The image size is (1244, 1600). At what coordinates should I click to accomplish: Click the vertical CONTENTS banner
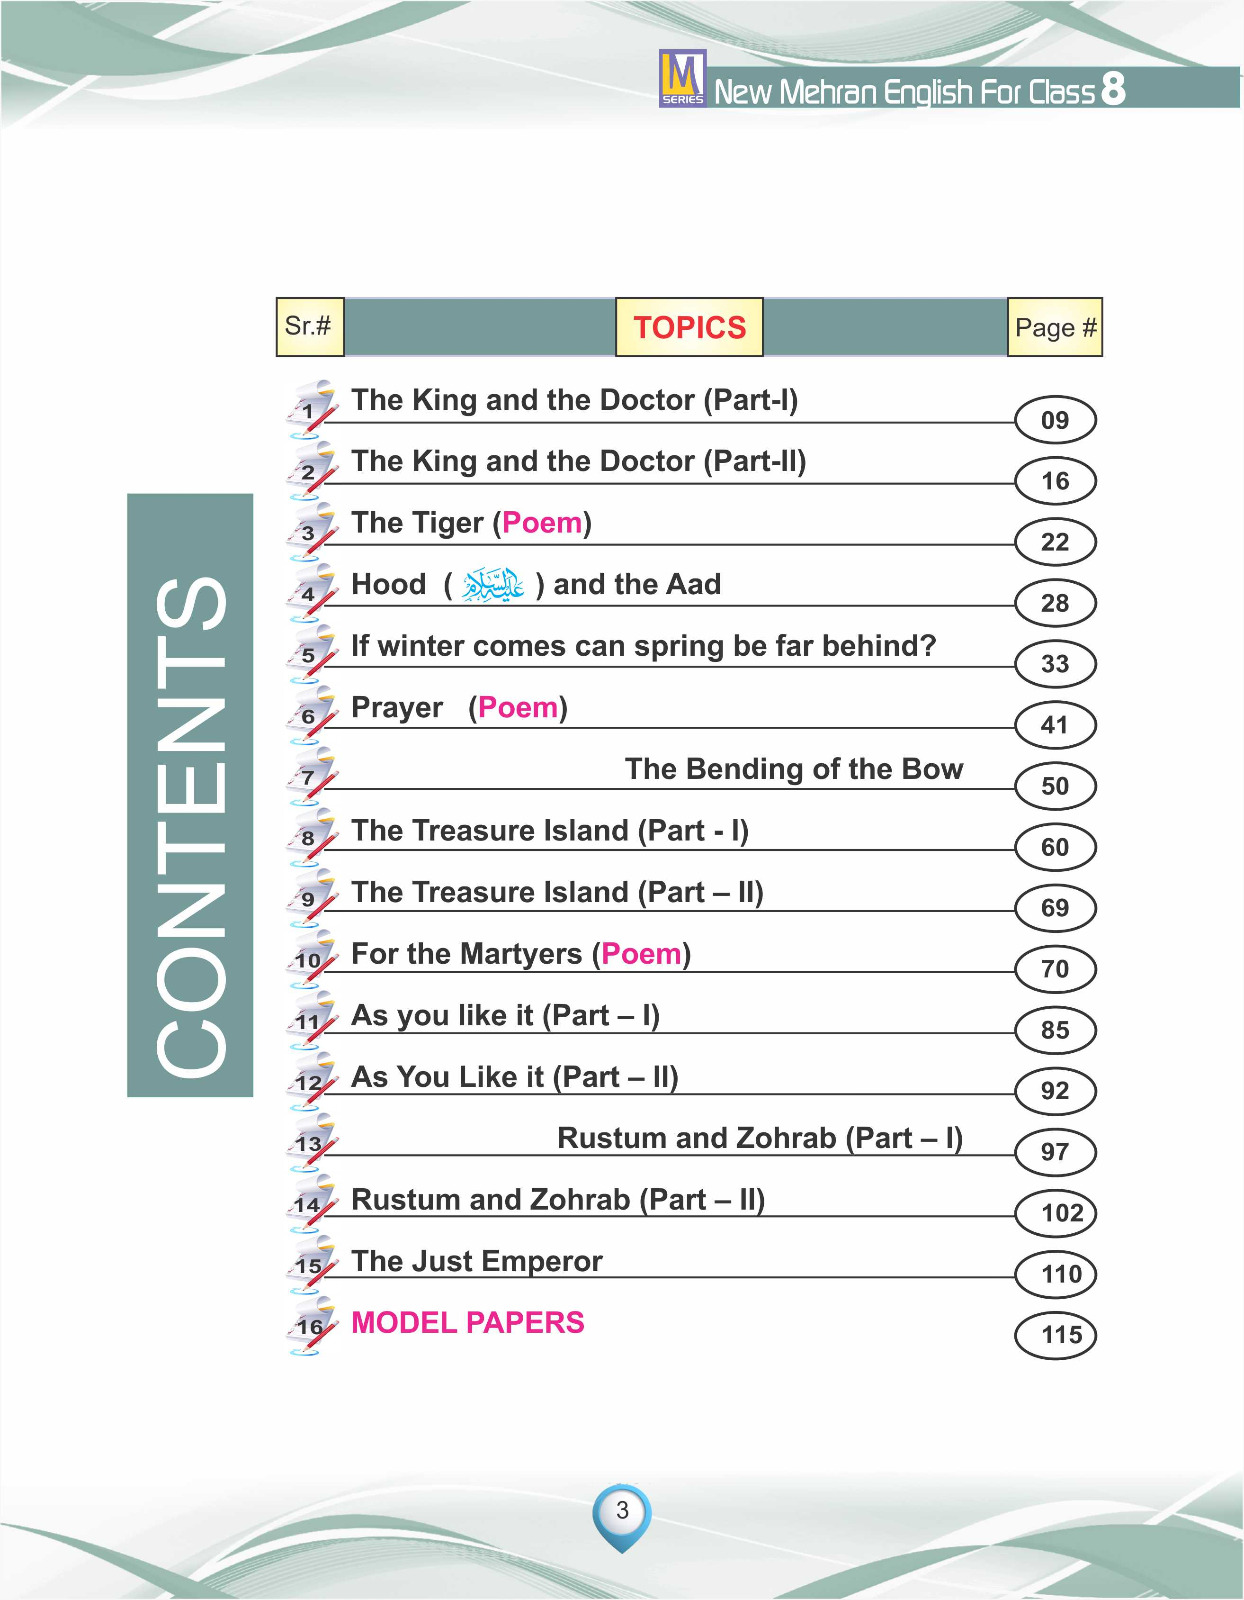[x=190, y=795]
